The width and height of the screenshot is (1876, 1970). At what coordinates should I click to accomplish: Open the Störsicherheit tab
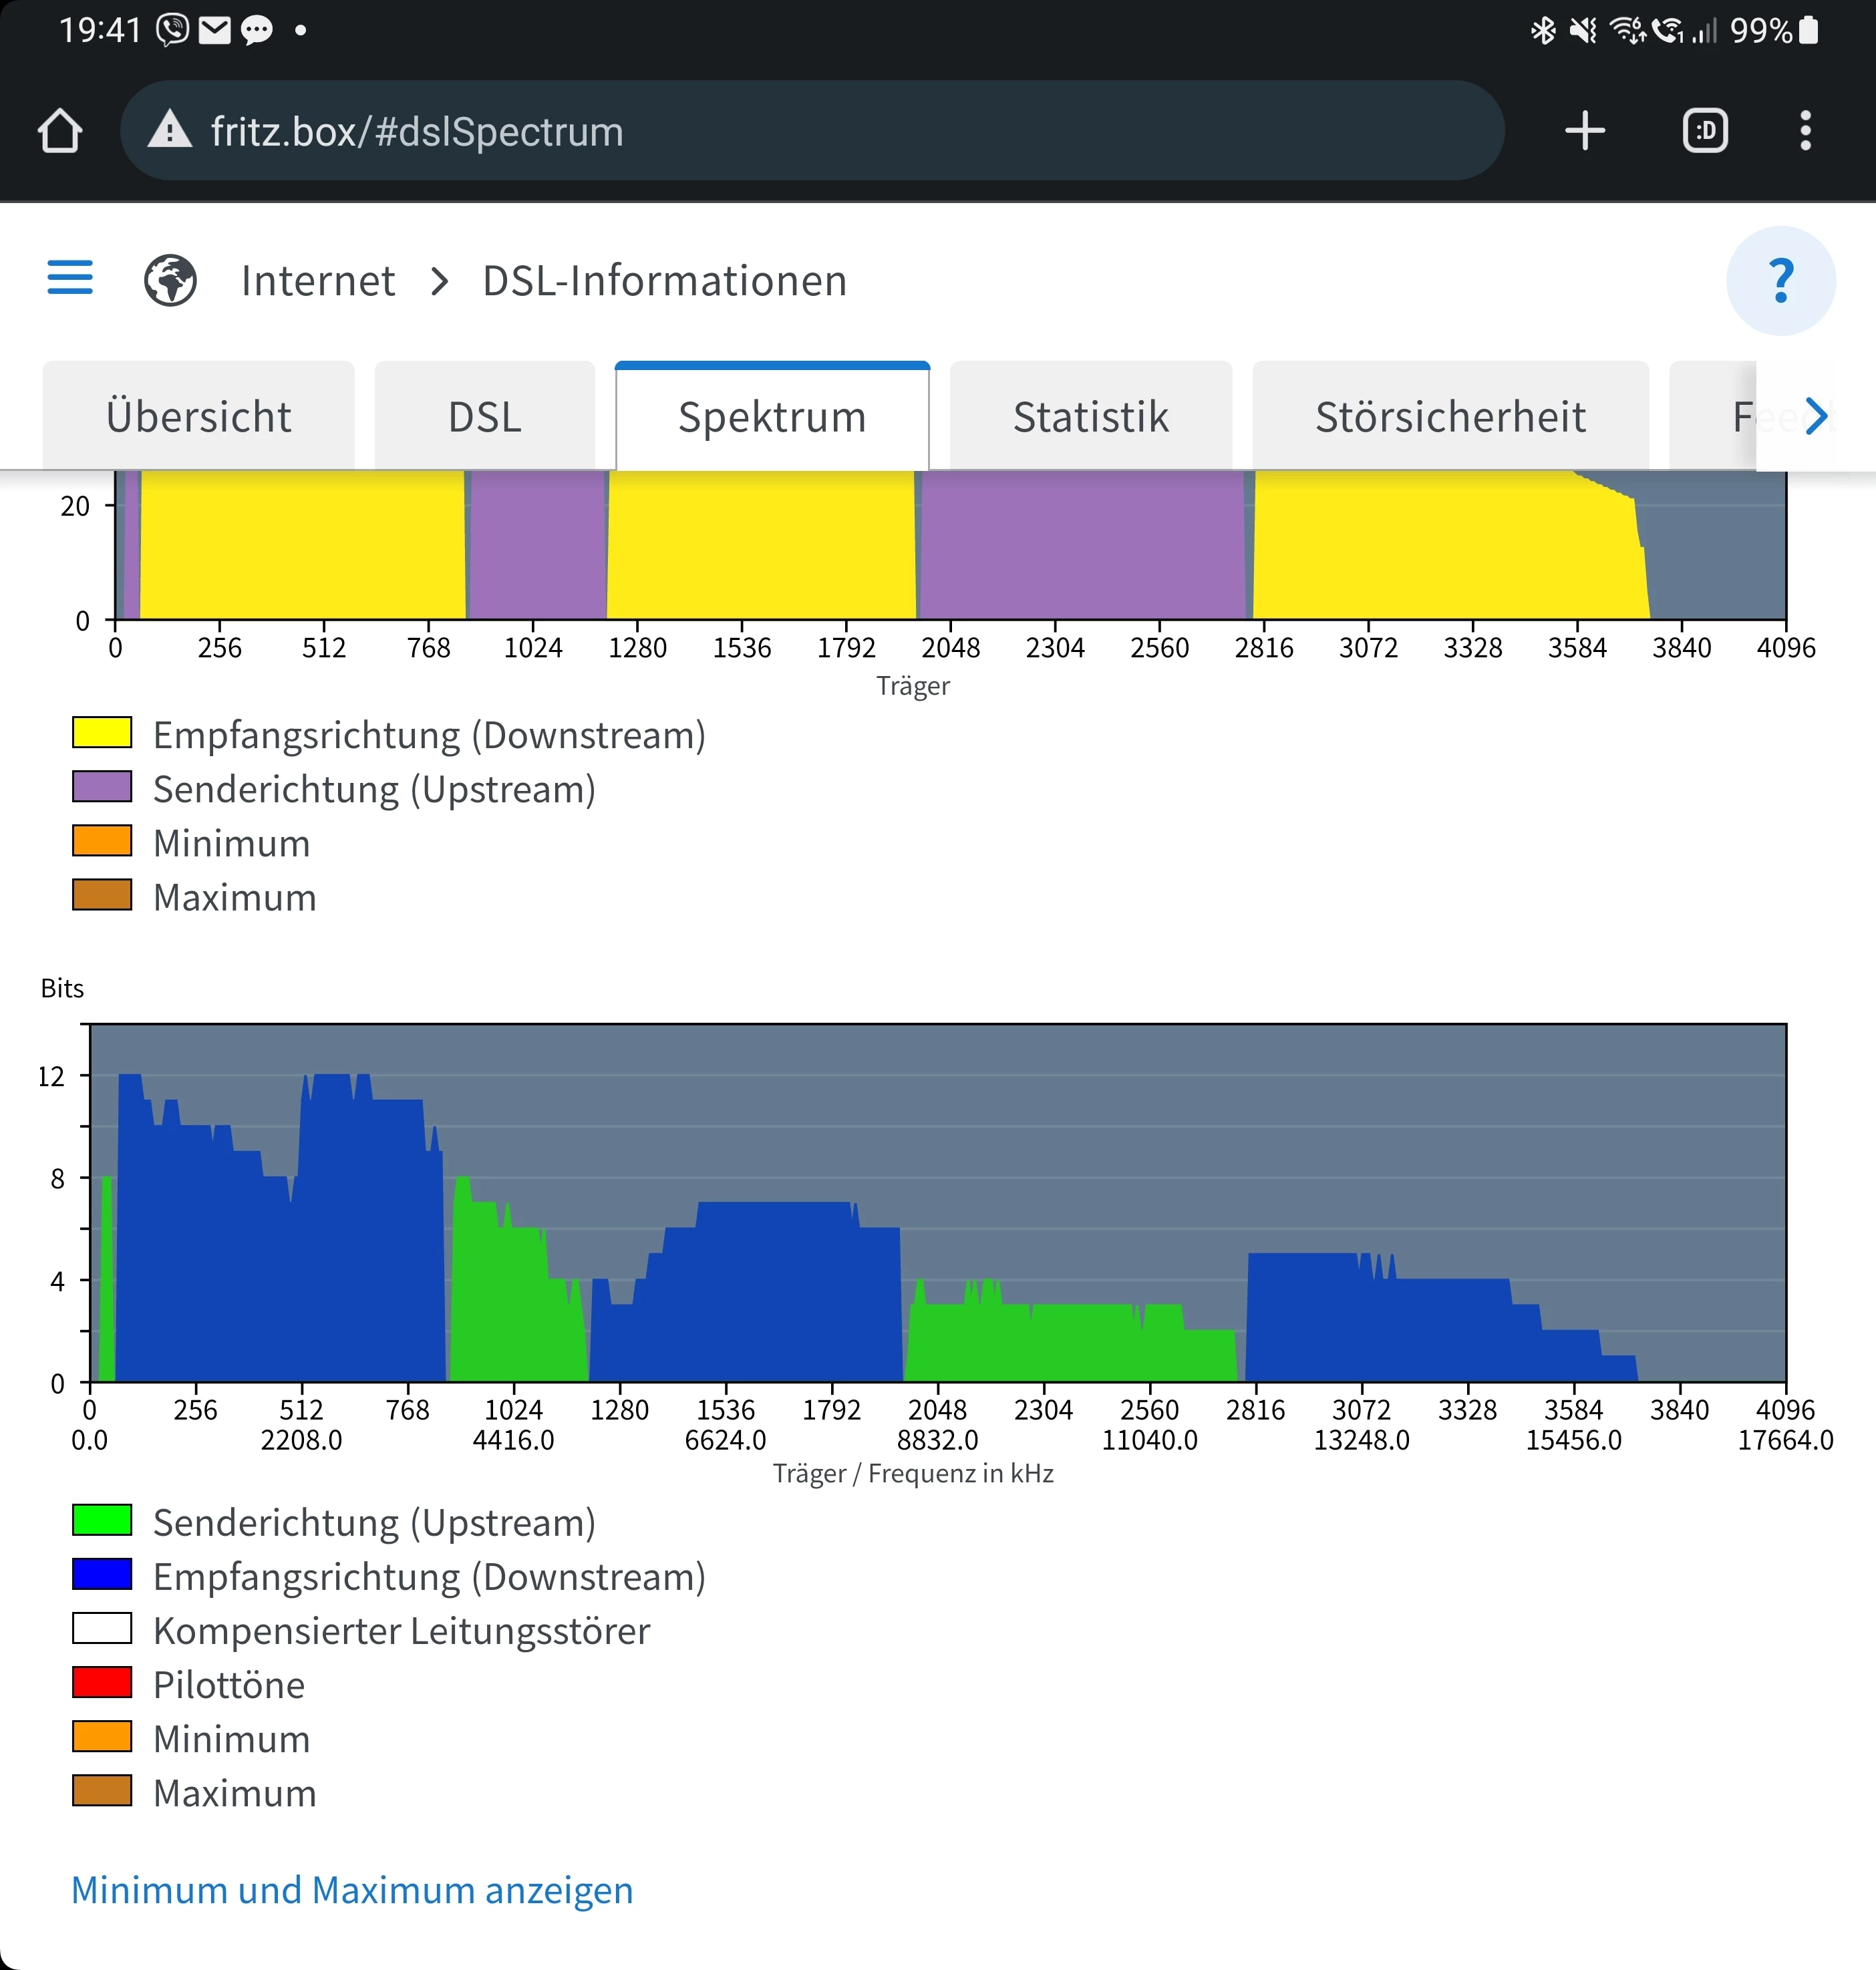[x=1450, y=417]
